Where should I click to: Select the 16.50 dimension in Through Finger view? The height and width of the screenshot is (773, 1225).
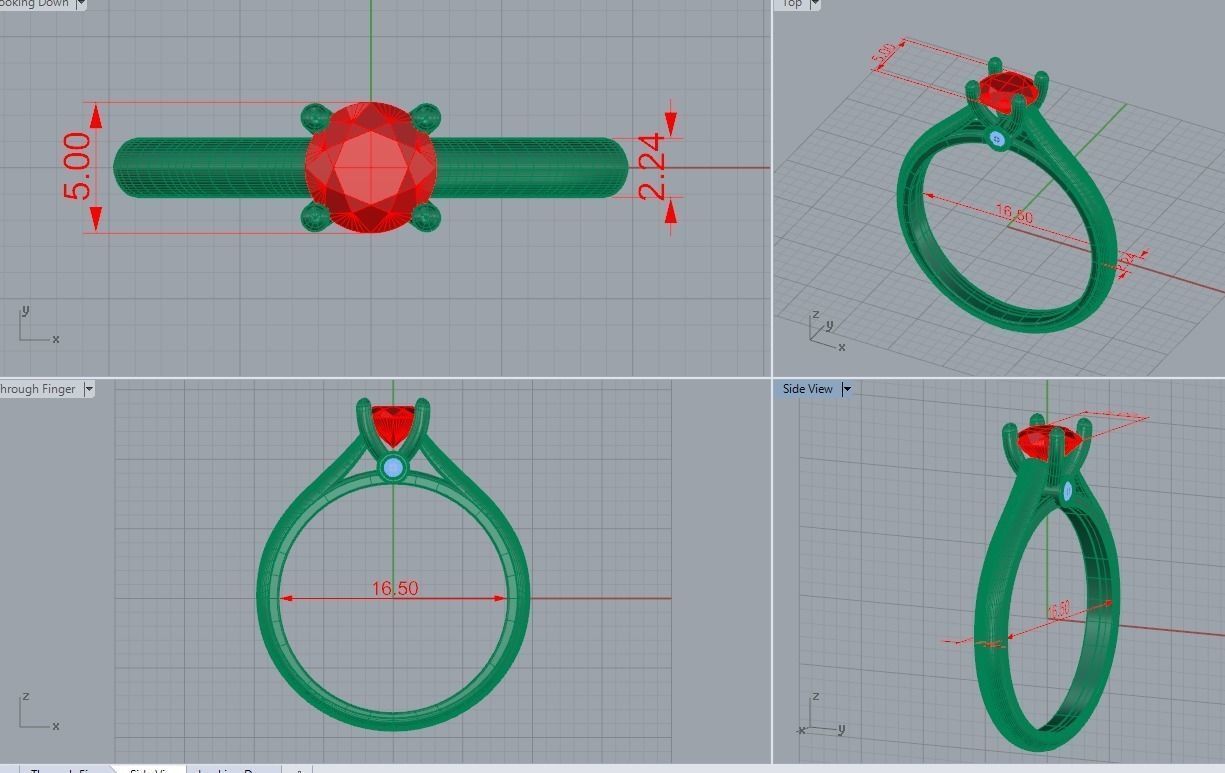[x=395, y=588]
